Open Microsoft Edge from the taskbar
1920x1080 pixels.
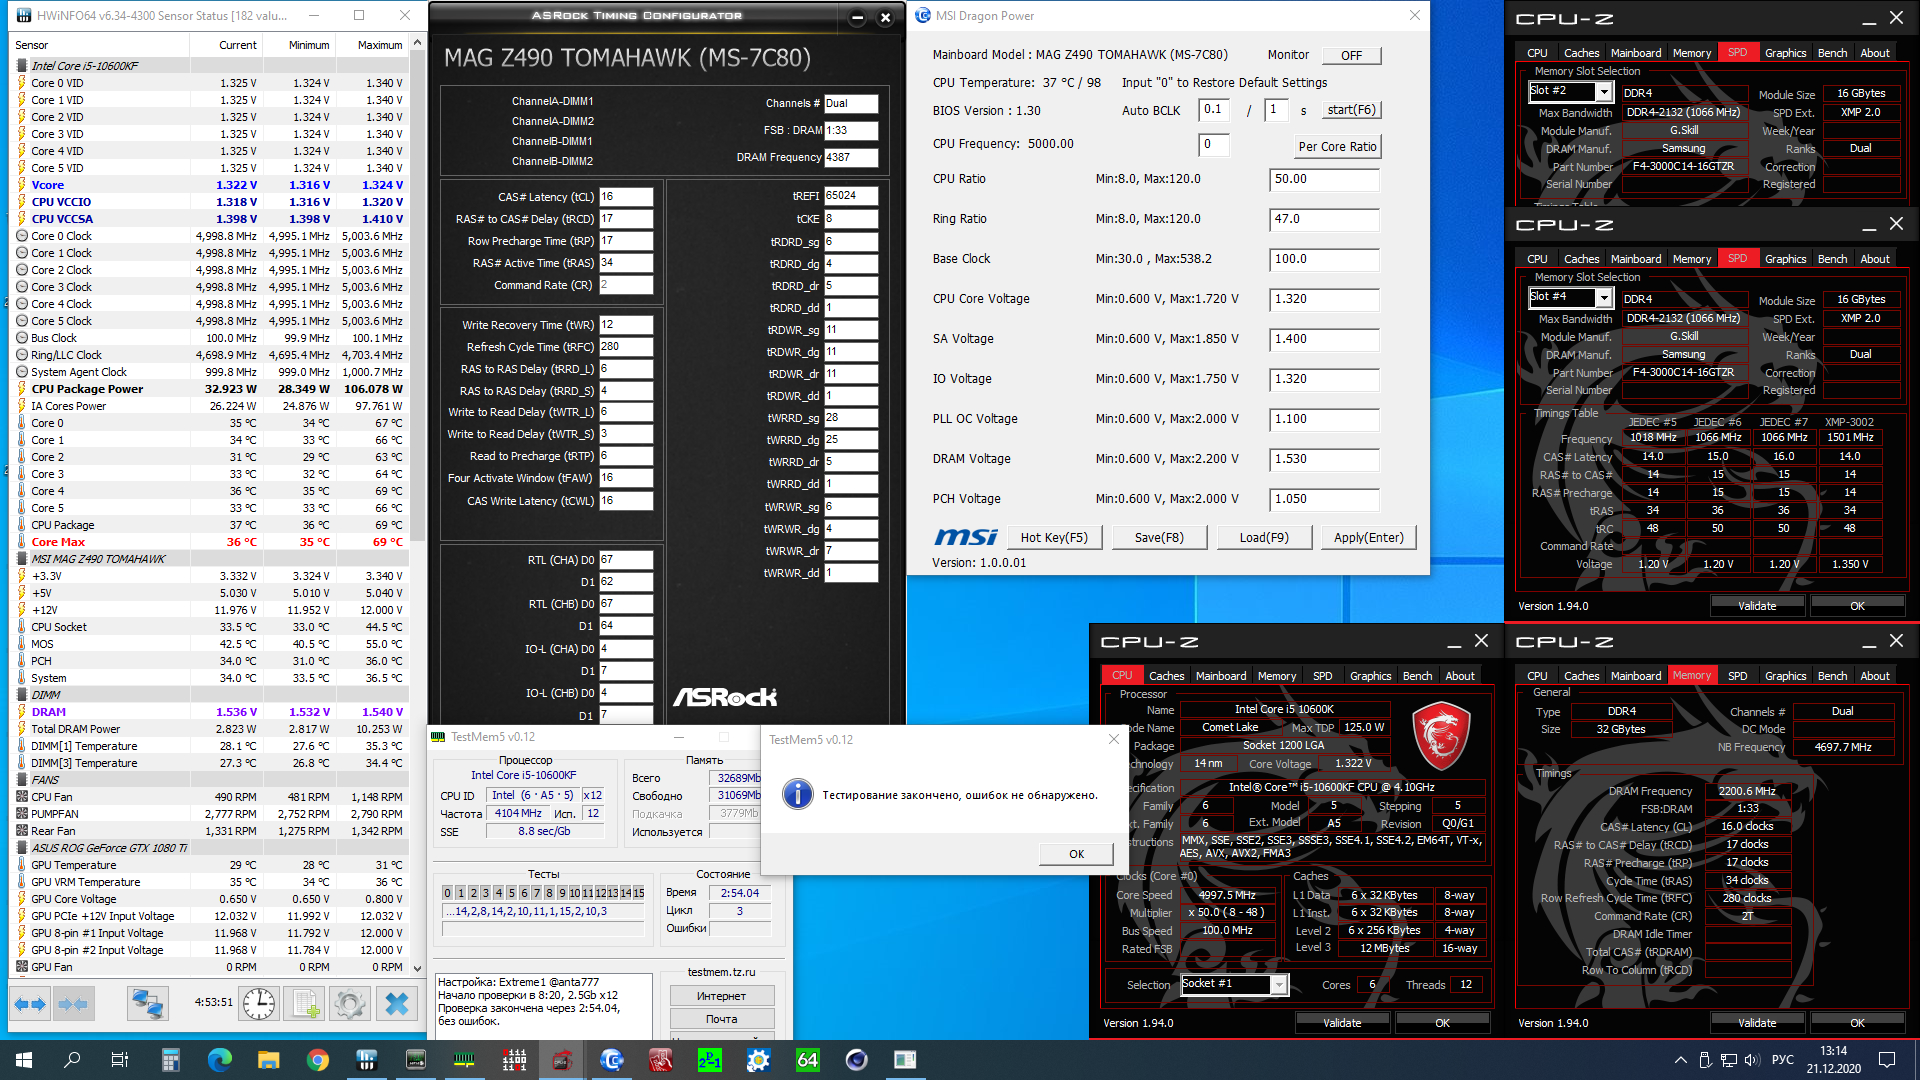coord(219,1060)
